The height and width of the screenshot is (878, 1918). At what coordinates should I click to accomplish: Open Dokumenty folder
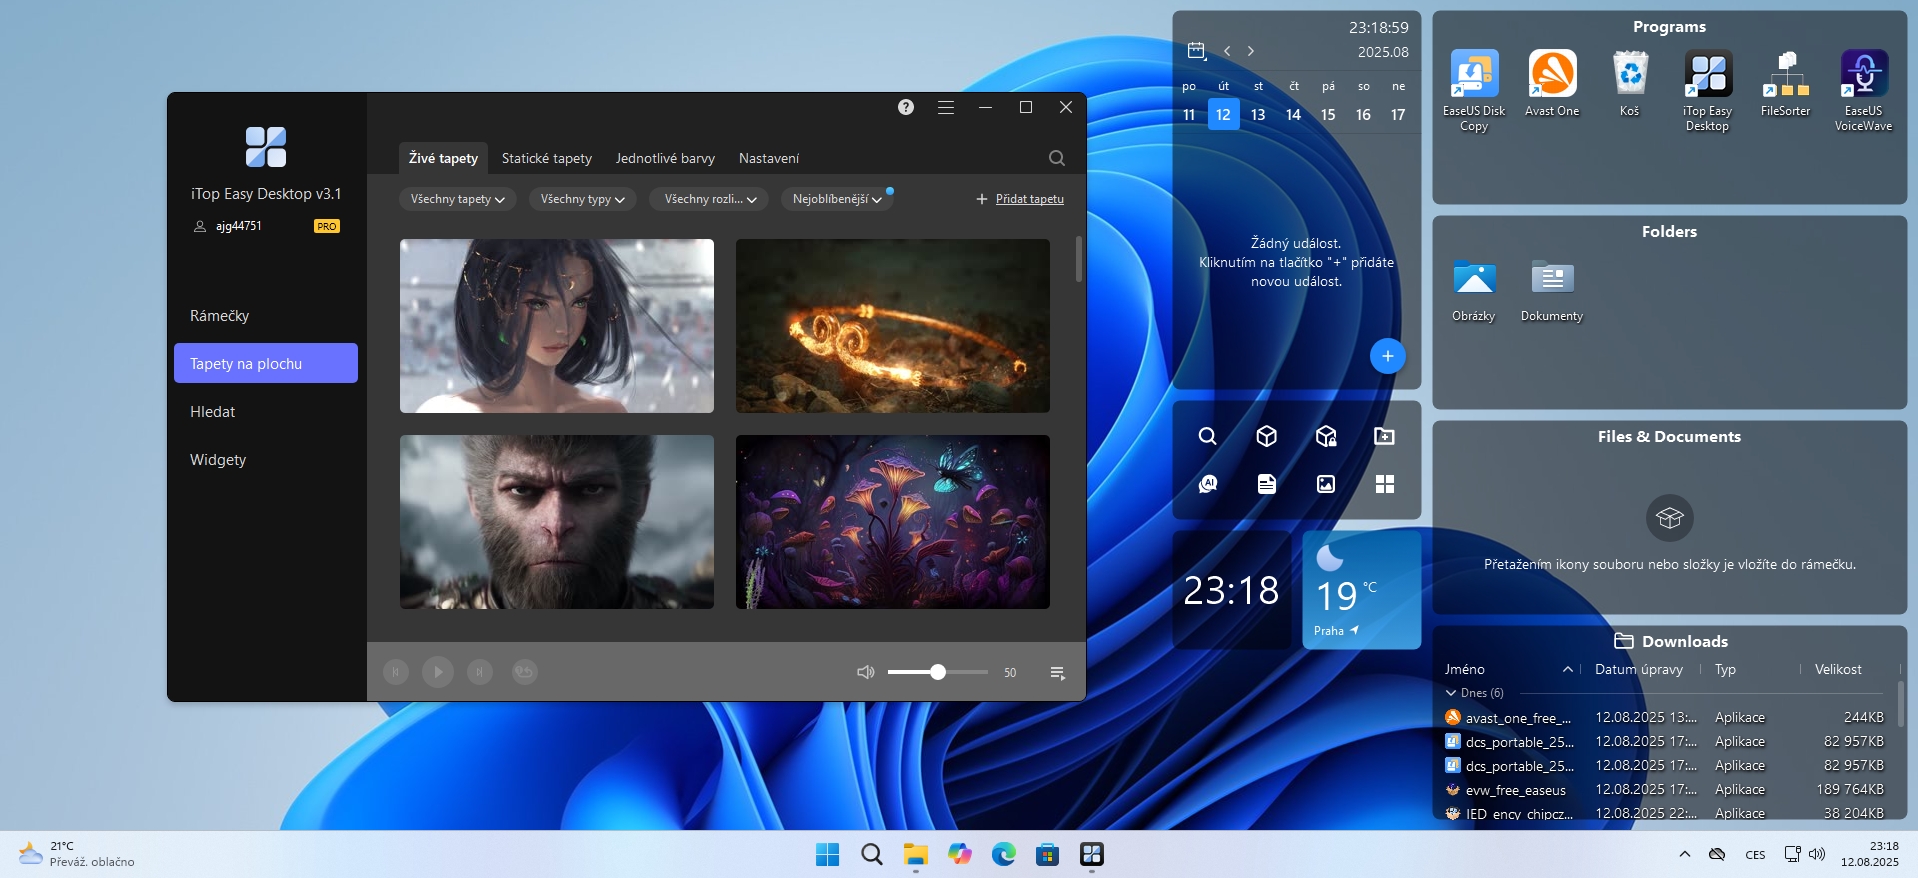tap(1552, 290)
